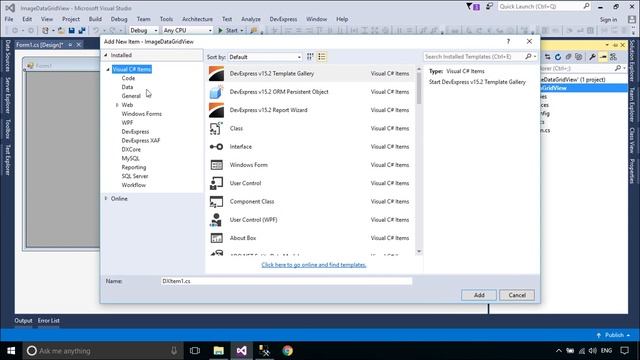Click the Search Installed Templates field
This screenshot has width=640, height=360.
tap(474, 57)
